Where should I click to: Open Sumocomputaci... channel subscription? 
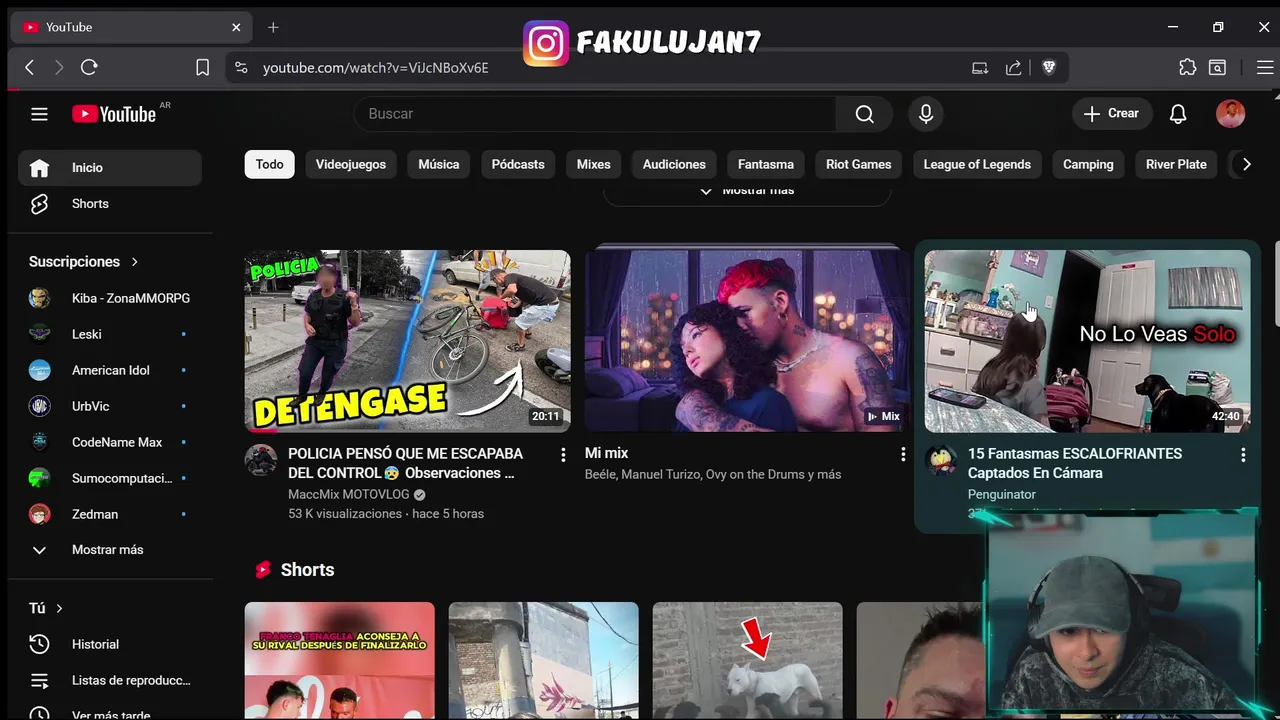click(110, 478)
